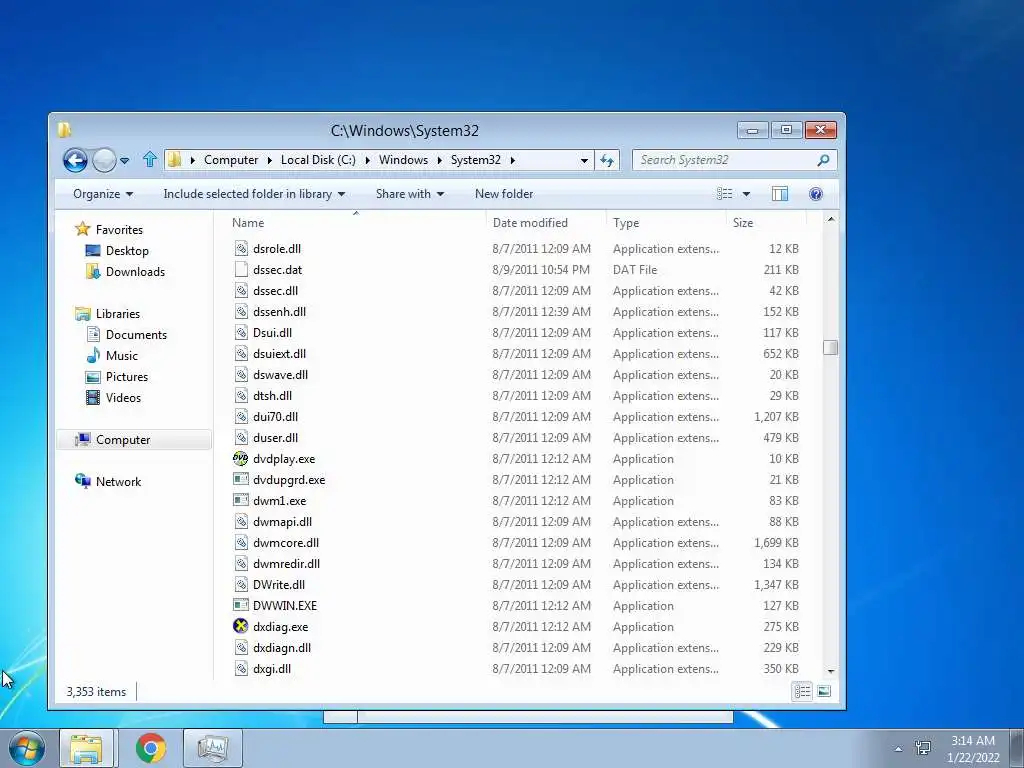1024x768 pixels.
Task: Click the Up one level arrow icon
Action: (150, 159)
